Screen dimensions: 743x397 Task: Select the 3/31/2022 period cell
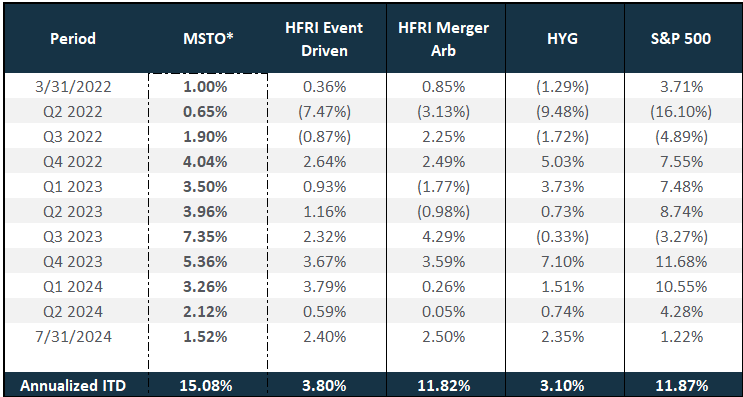pos(73,87)
